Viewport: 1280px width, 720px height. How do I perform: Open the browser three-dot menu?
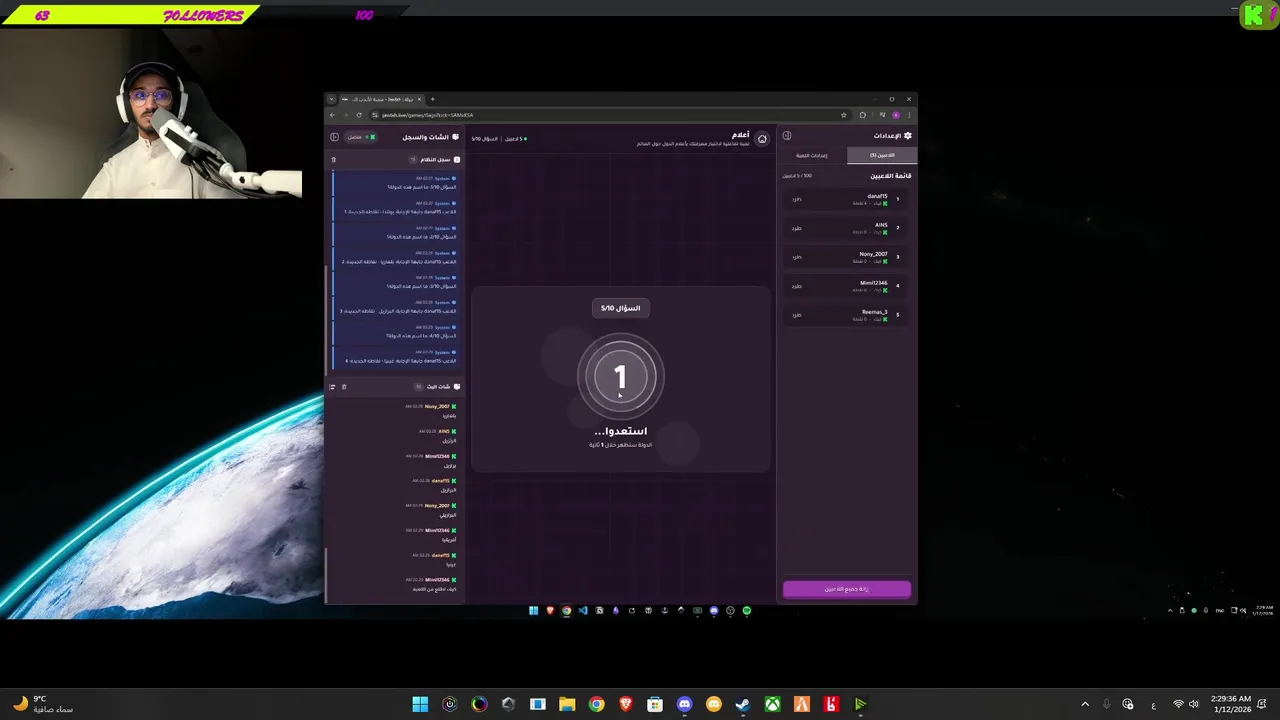tap(908, 115)
